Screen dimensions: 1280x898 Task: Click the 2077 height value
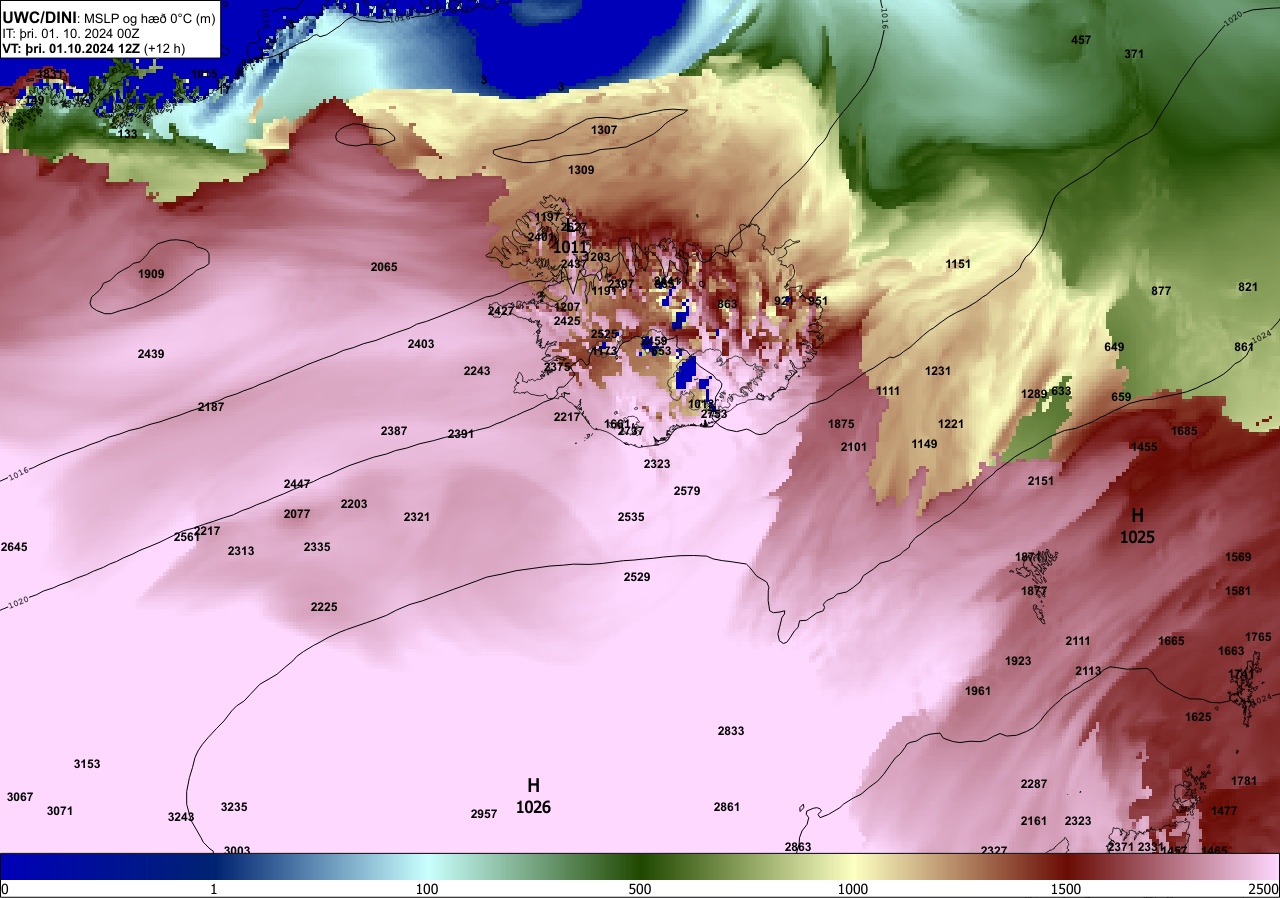pyautogui.click(x=297, y=514)
